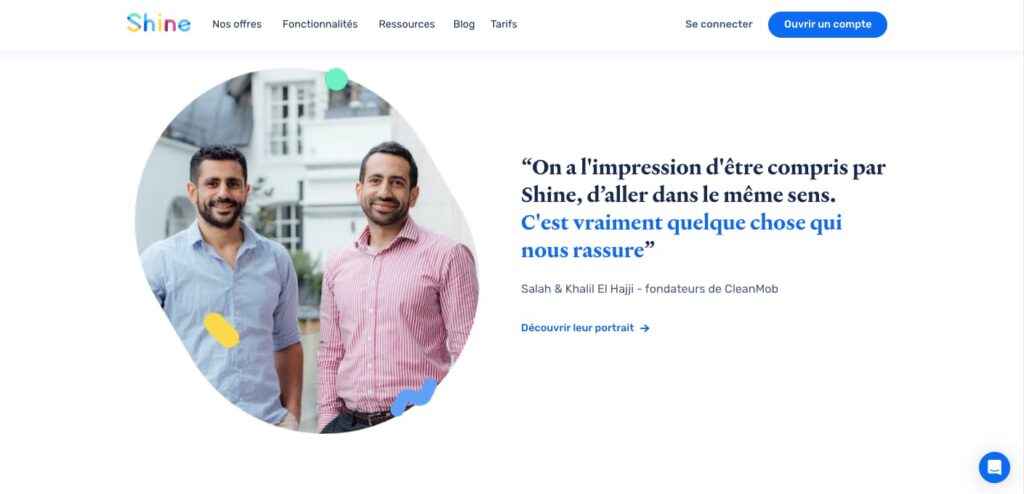Click the green circle decoration on the photo
Image resolution: width=1024 pixels, height=494 pixels.
pos(336,80)
